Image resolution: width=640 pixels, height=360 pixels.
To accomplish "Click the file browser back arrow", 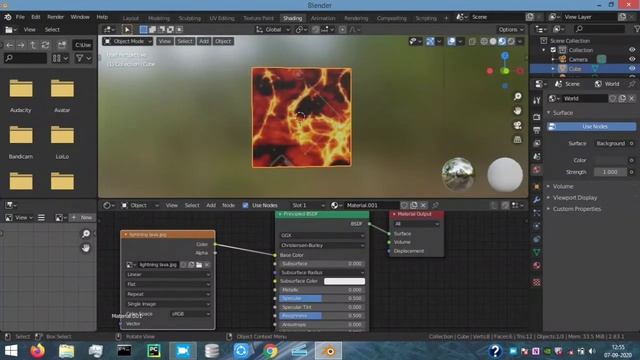I will 10,45.
